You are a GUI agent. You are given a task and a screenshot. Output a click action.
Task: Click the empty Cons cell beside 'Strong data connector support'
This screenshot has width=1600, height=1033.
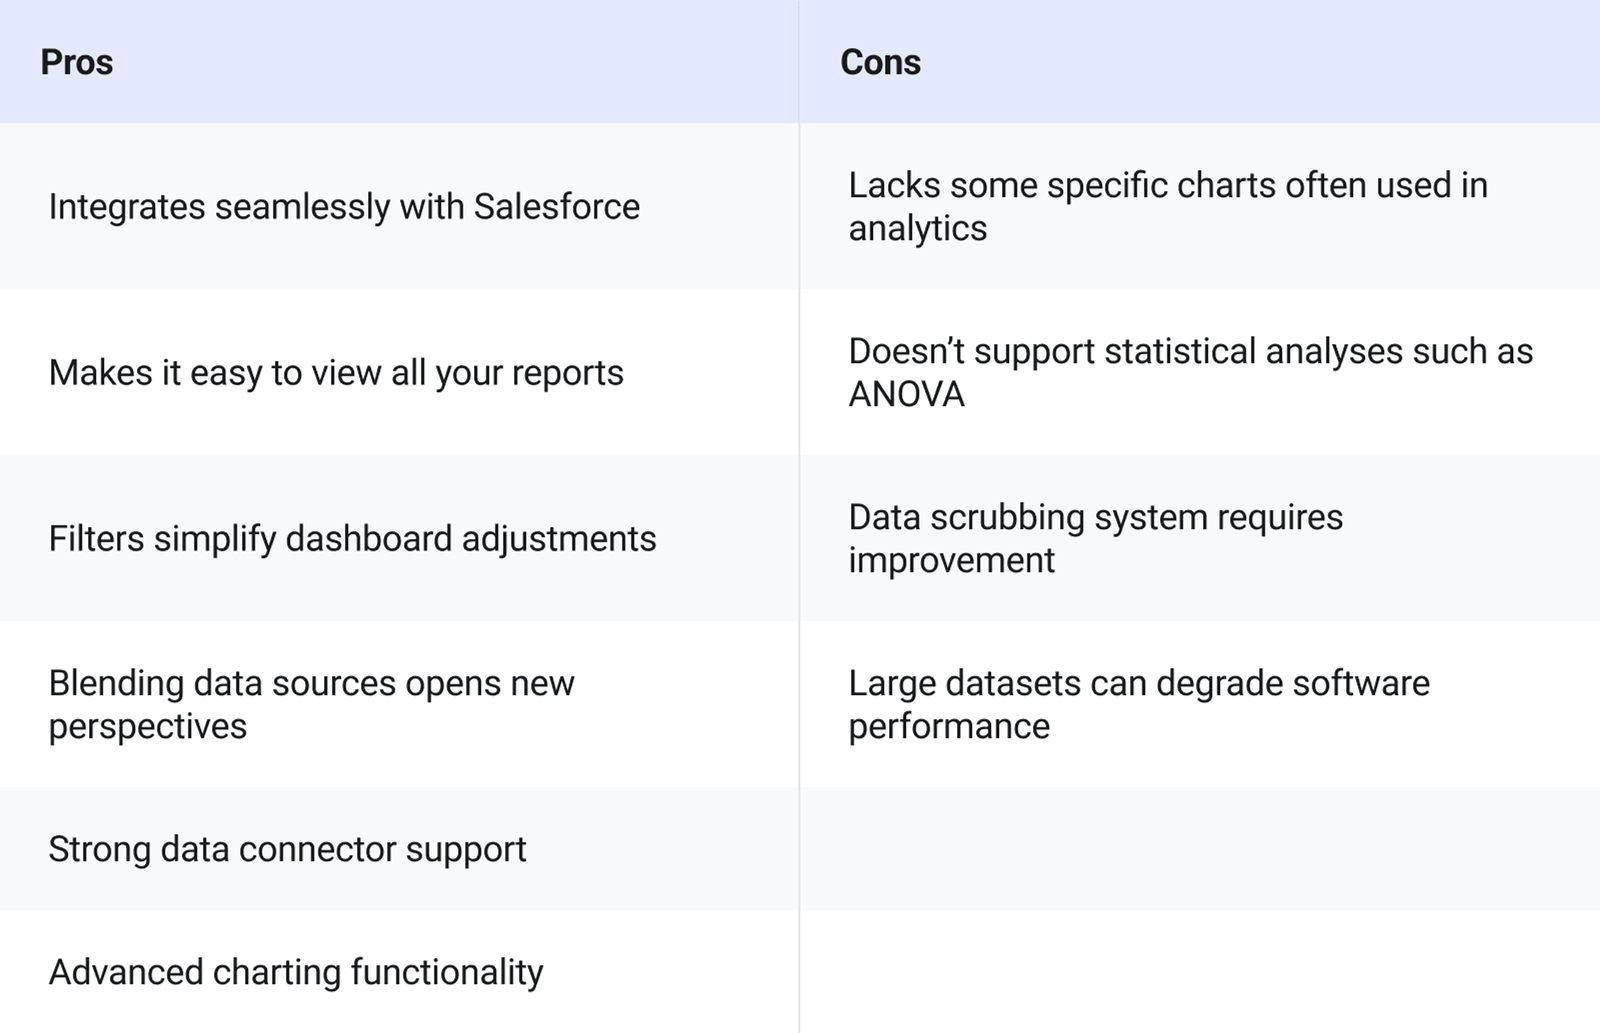click(x=1199, y=849)
